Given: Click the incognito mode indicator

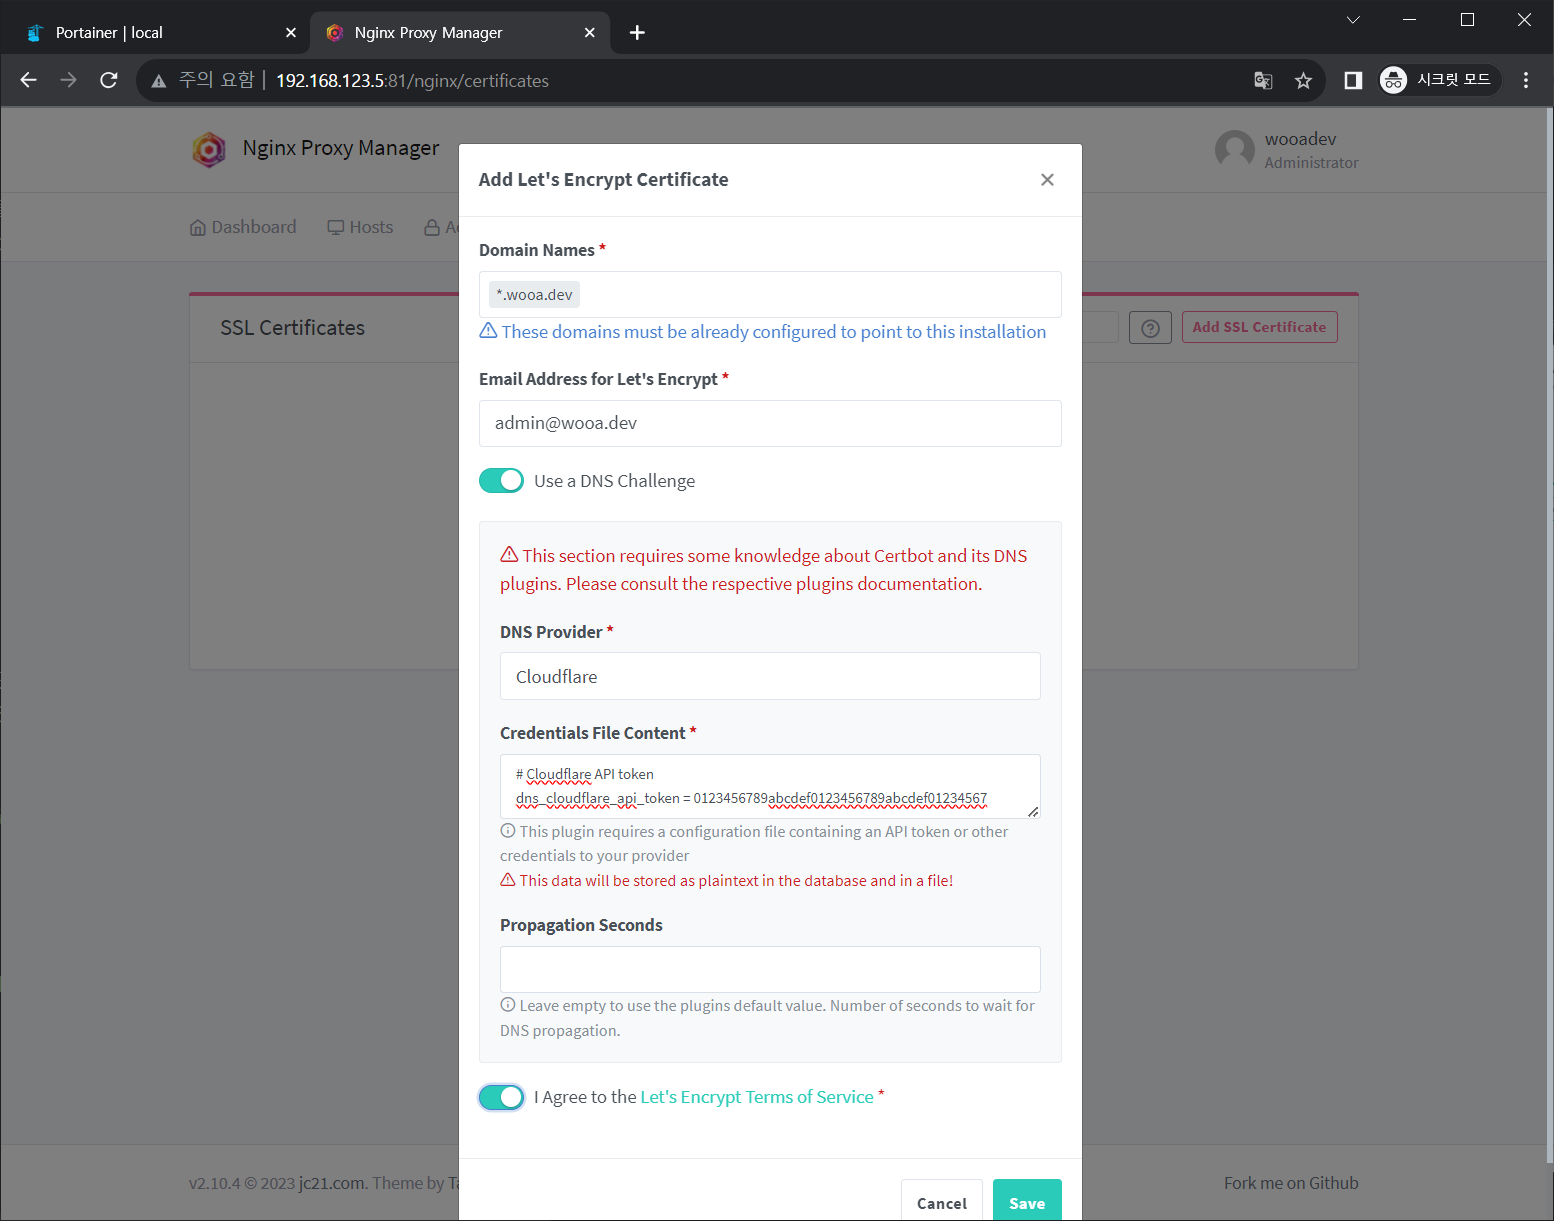Looking at the screenshot, I should click(1438, 80).
